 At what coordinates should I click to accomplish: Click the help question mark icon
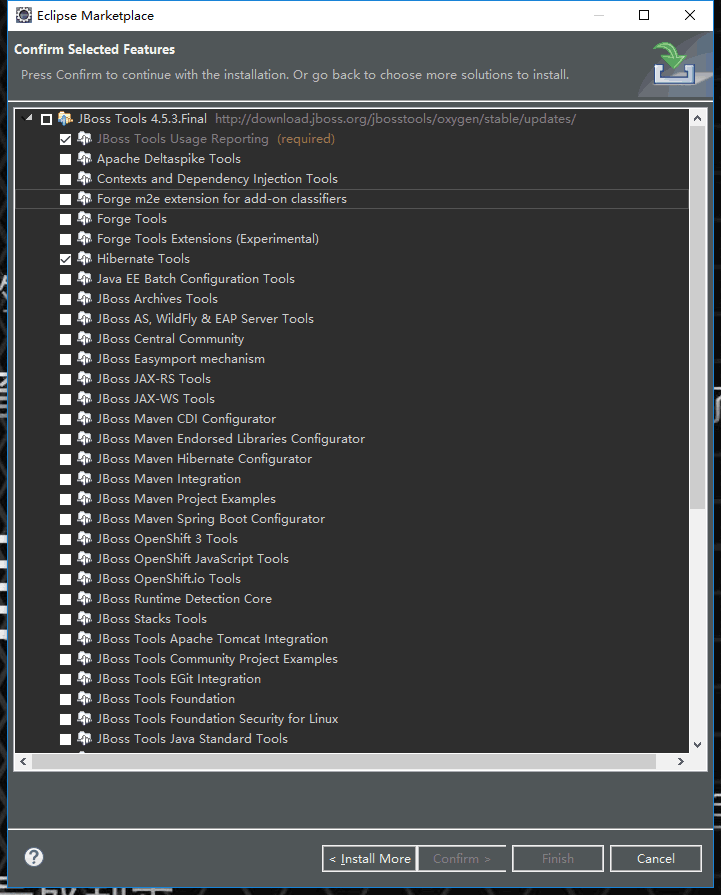pos(34,857)
